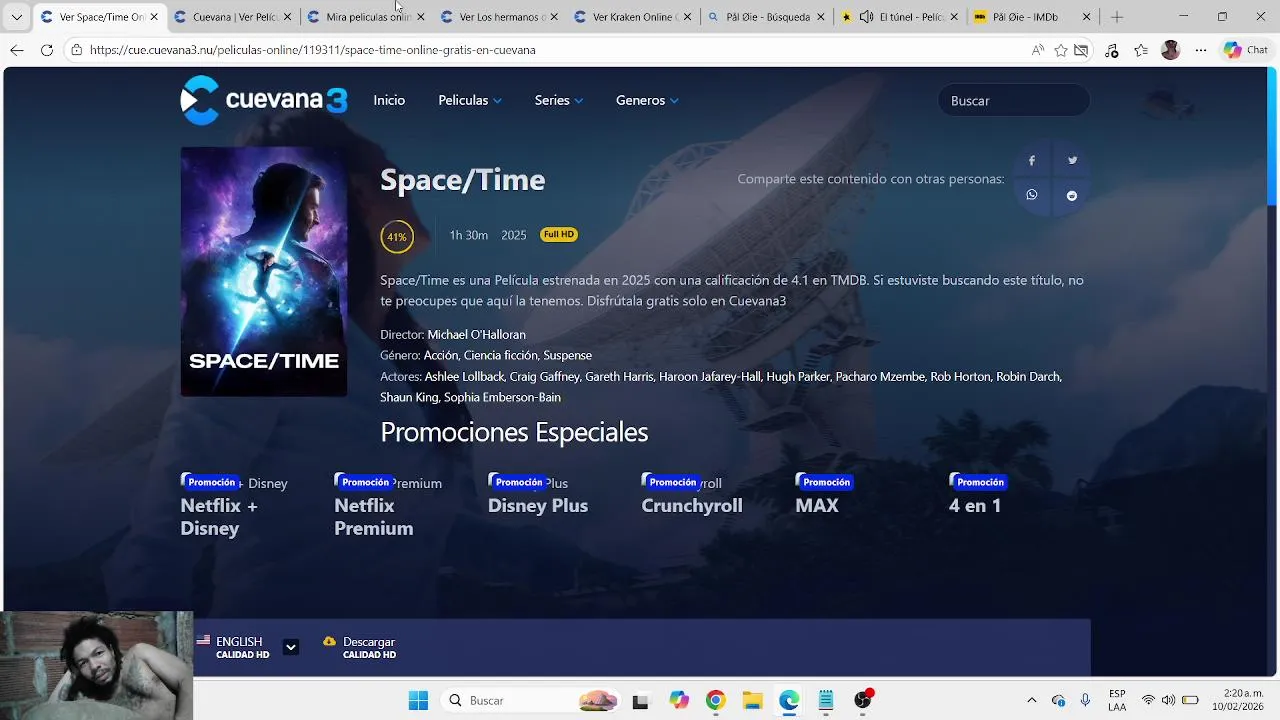Viewport: 1280px width, 720px height.
Task: Open OBS Studio from taskbar
Action: tap(863, 700)
